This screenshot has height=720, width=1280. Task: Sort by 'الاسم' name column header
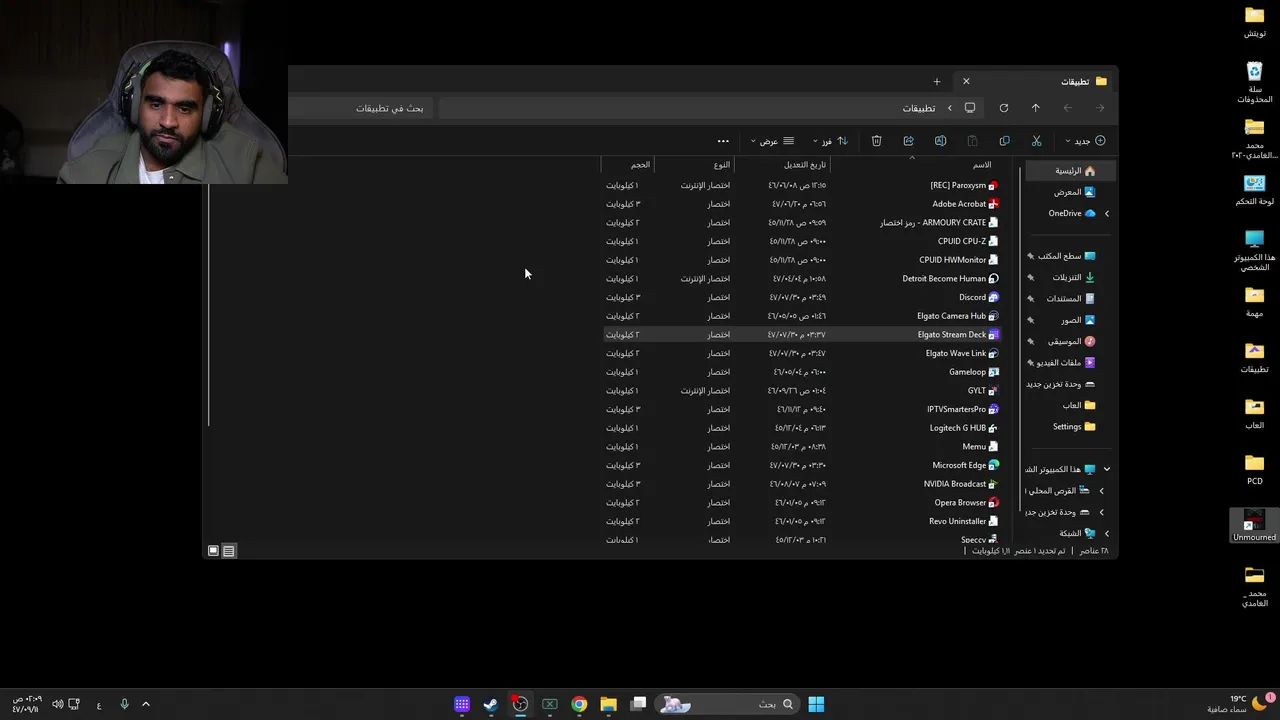tap(982, 165)
